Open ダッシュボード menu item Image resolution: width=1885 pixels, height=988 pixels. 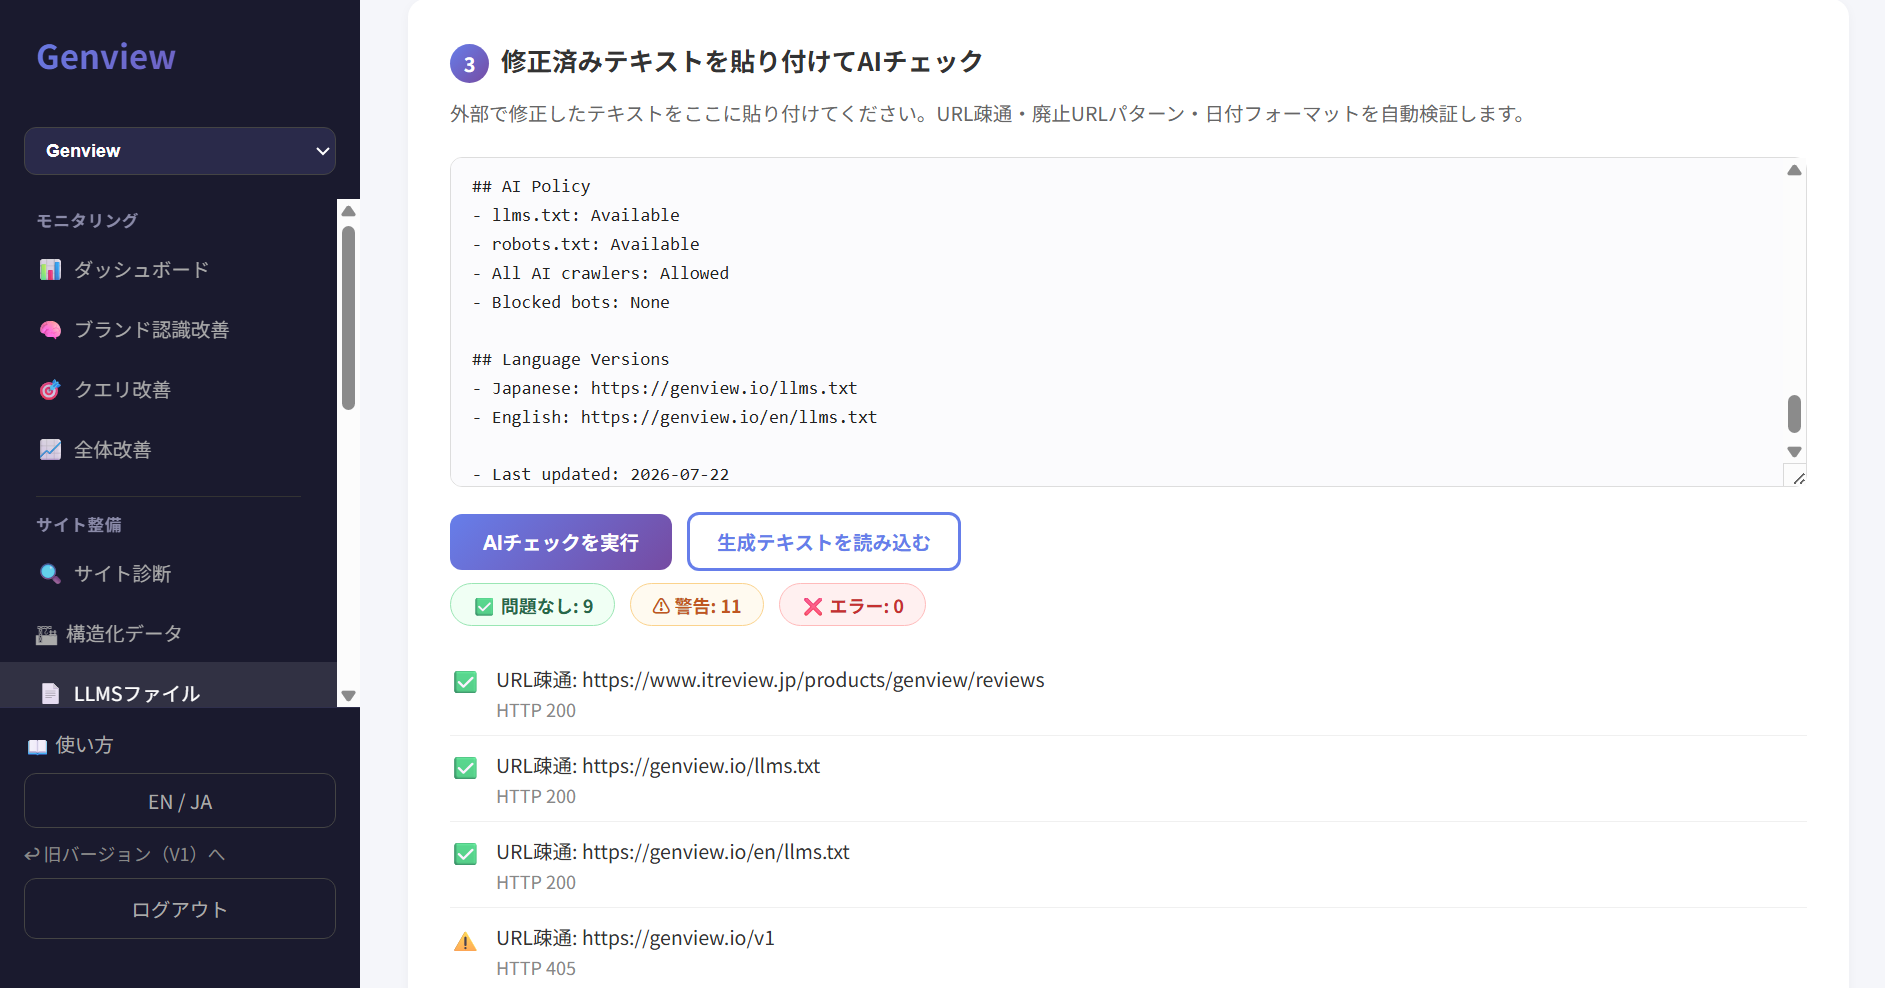click(141, 270)
